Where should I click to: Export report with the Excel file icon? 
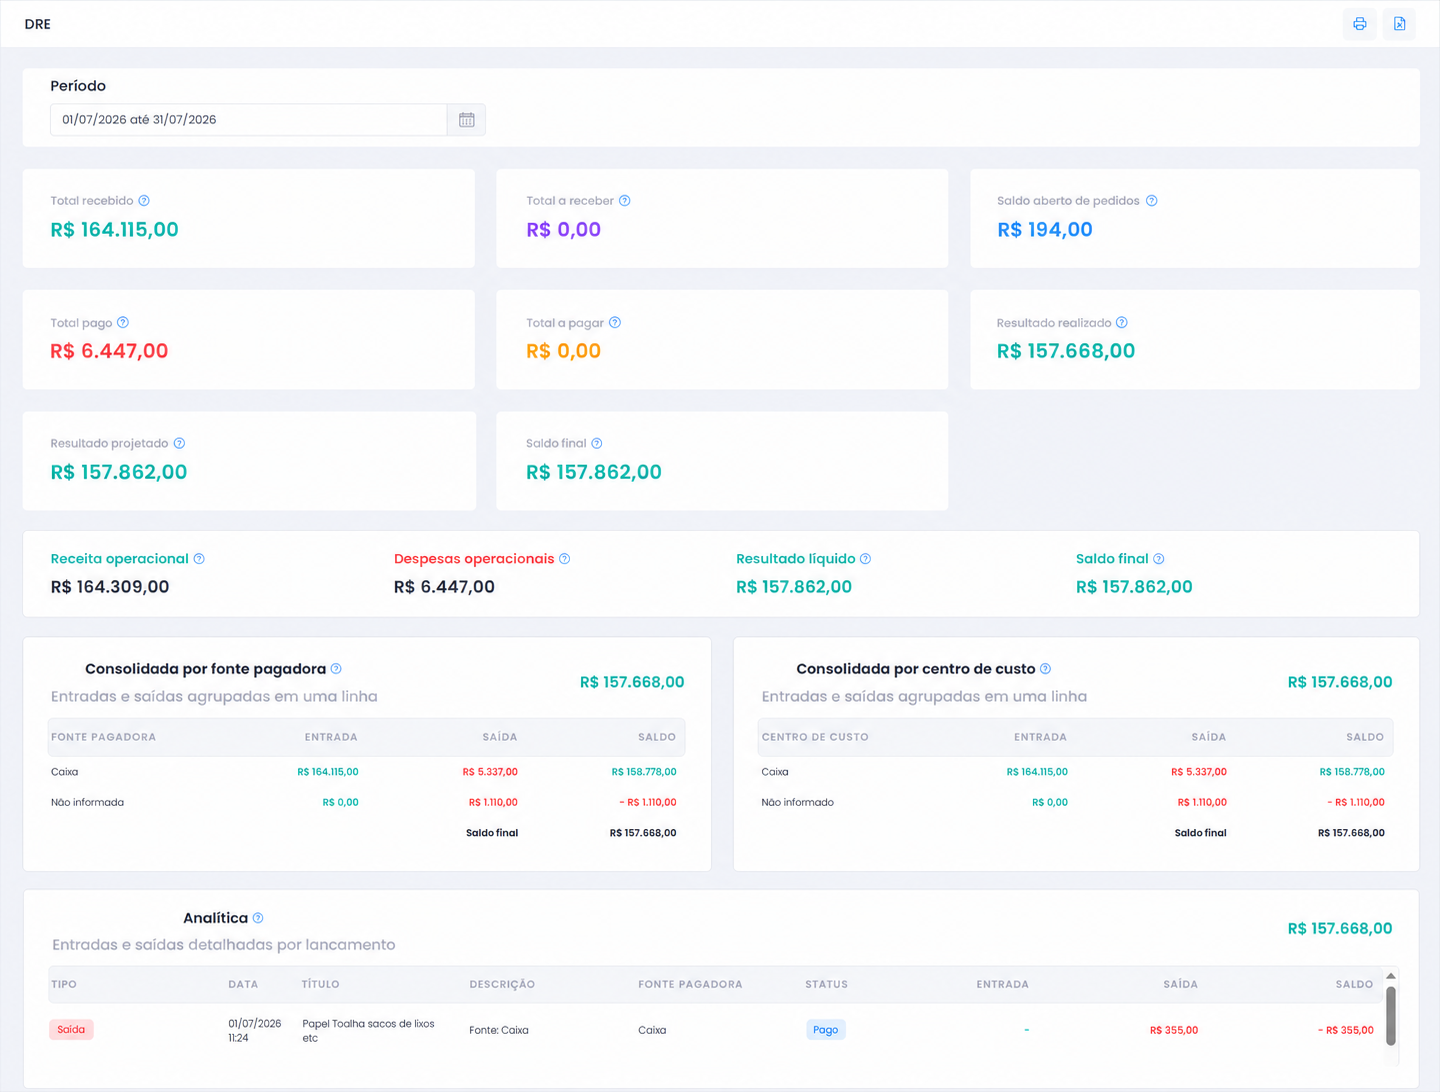coord(1399,24)
